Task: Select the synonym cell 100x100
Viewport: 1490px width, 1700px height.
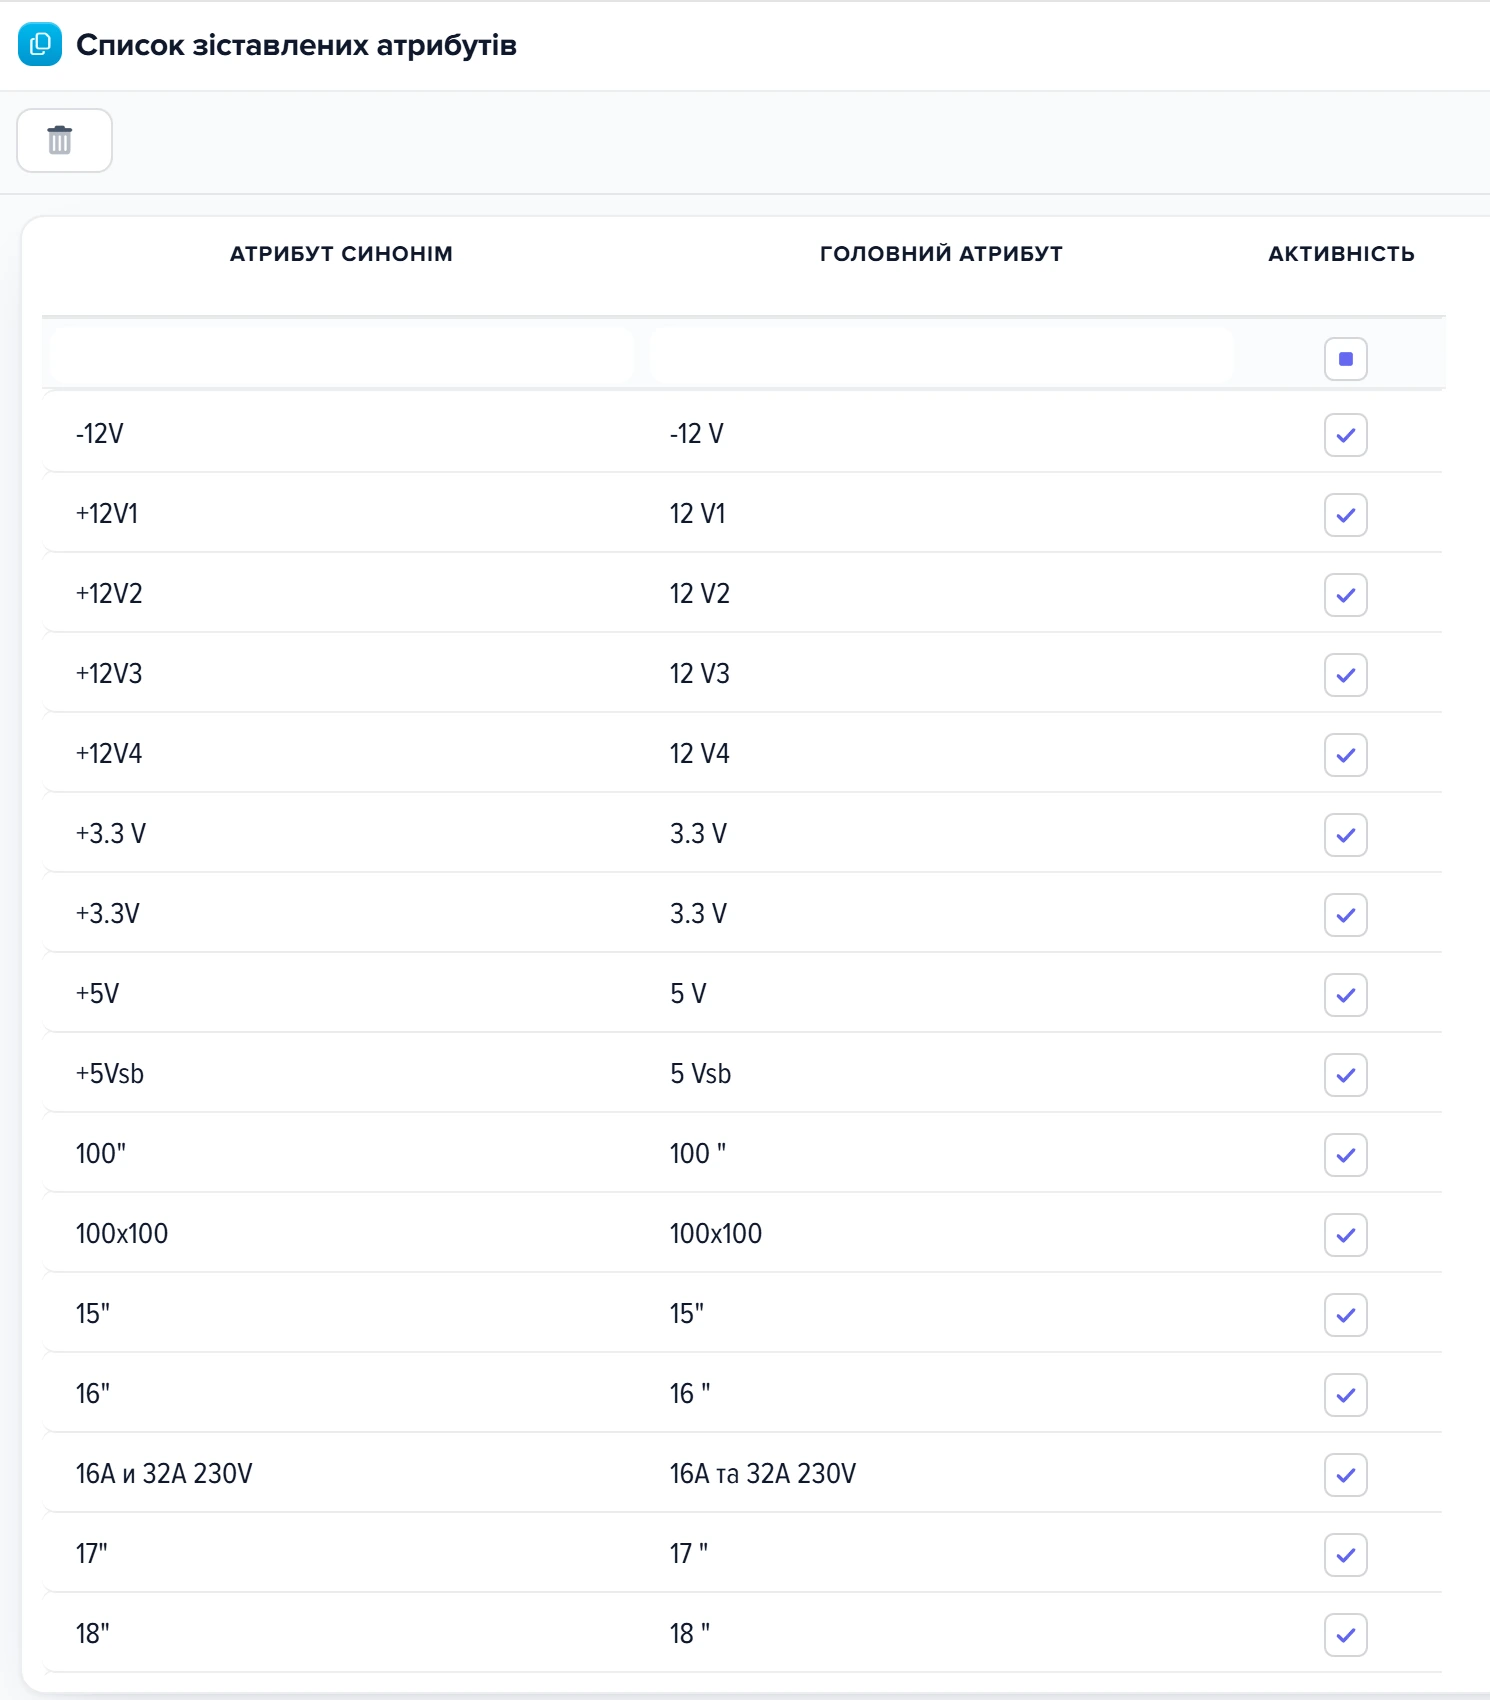Action: pyautogui.click(x=122, y=1234)
